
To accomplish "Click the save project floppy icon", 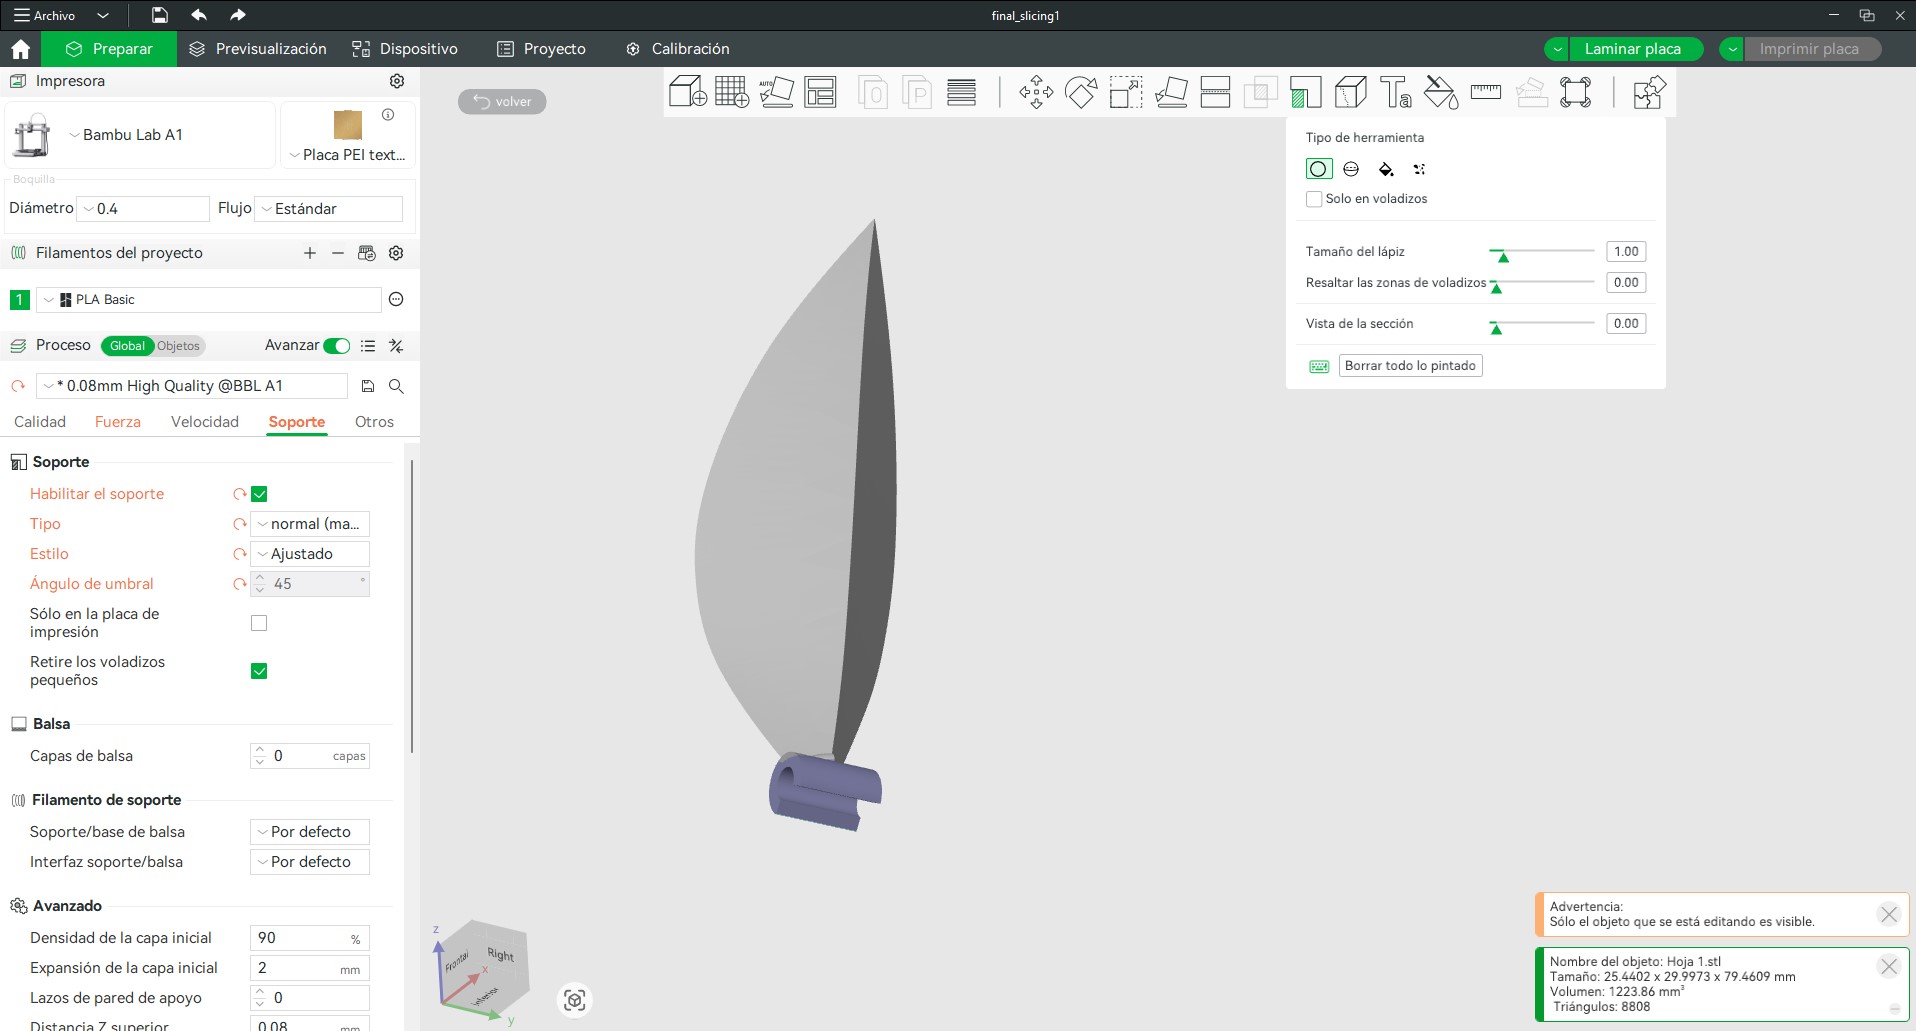I will click(159, 15).
